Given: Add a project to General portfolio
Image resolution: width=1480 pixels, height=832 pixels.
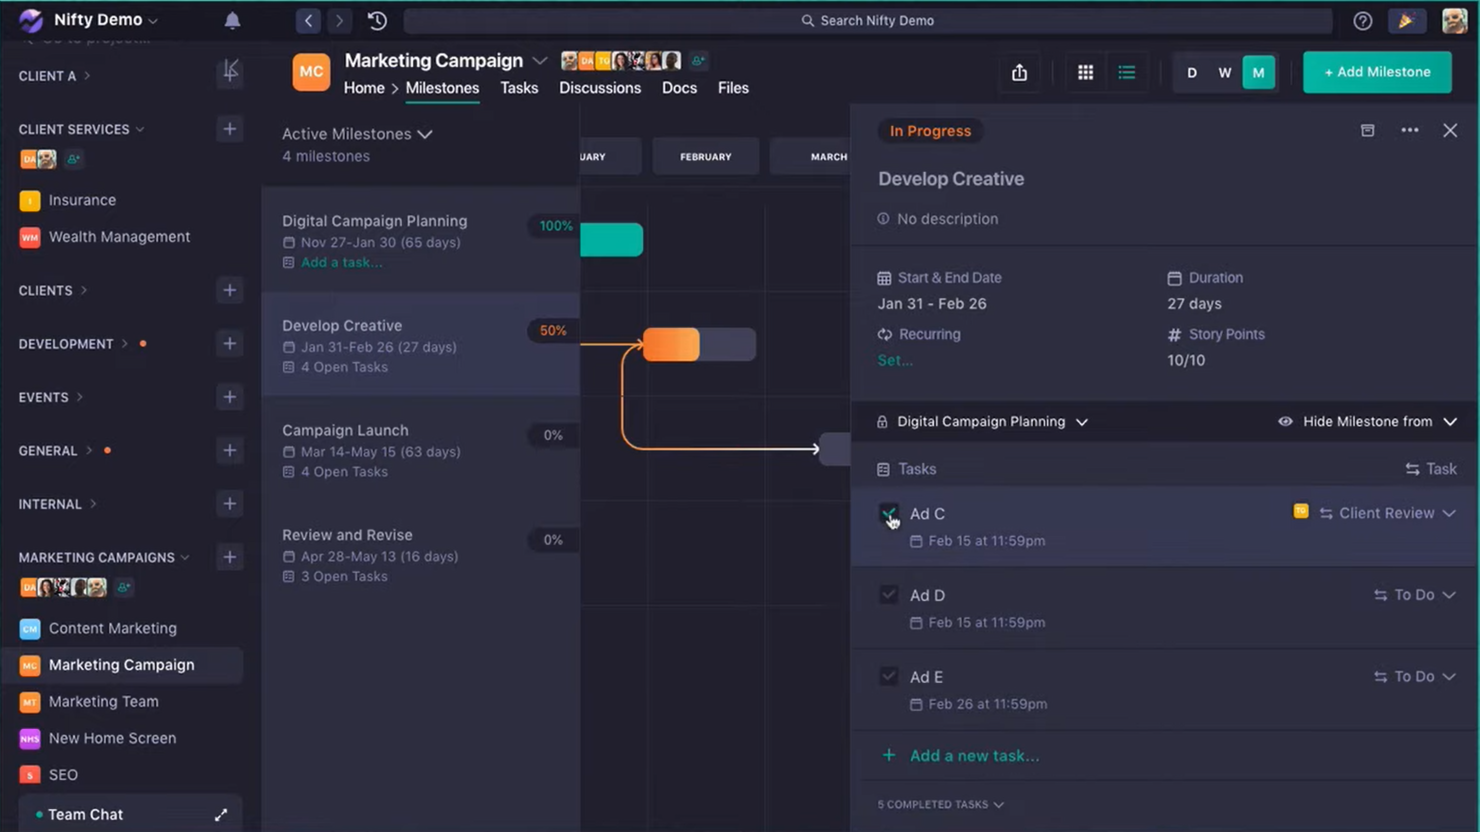Looking at the screenshot, I should 229,450.
